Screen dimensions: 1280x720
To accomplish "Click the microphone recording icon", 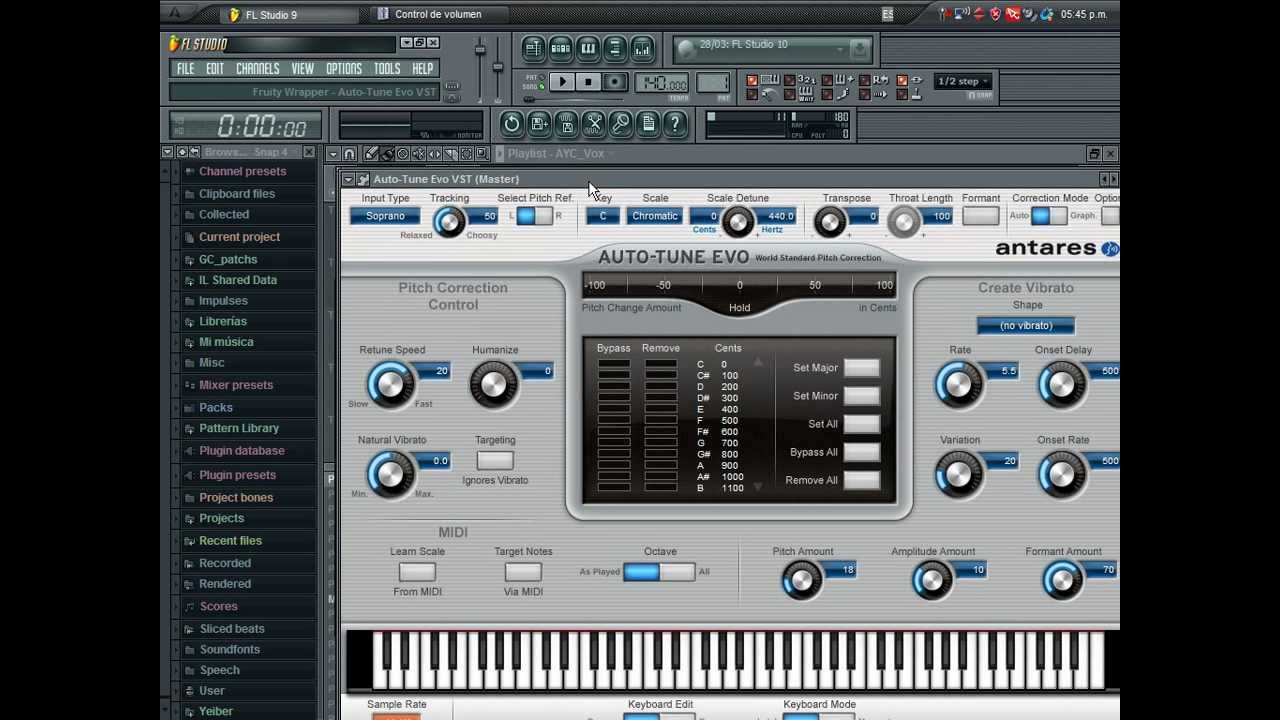I will pyautogui.click(x=621, y=124).
